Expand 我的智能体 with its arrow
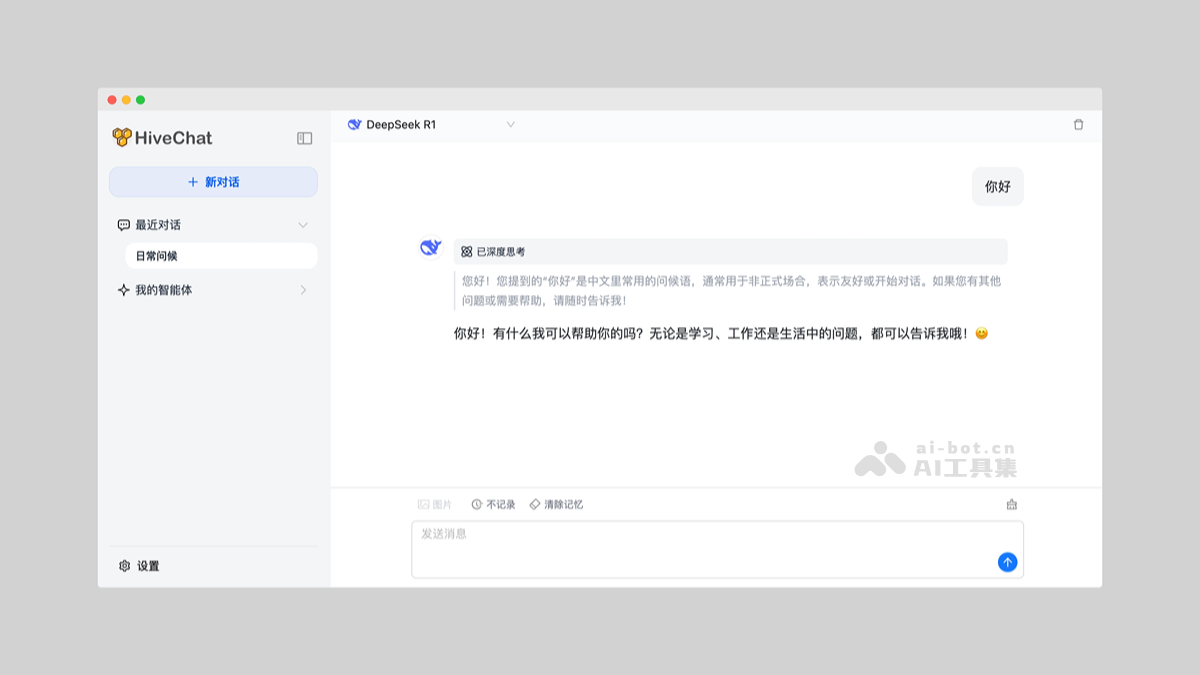 (x=302, y=290)
